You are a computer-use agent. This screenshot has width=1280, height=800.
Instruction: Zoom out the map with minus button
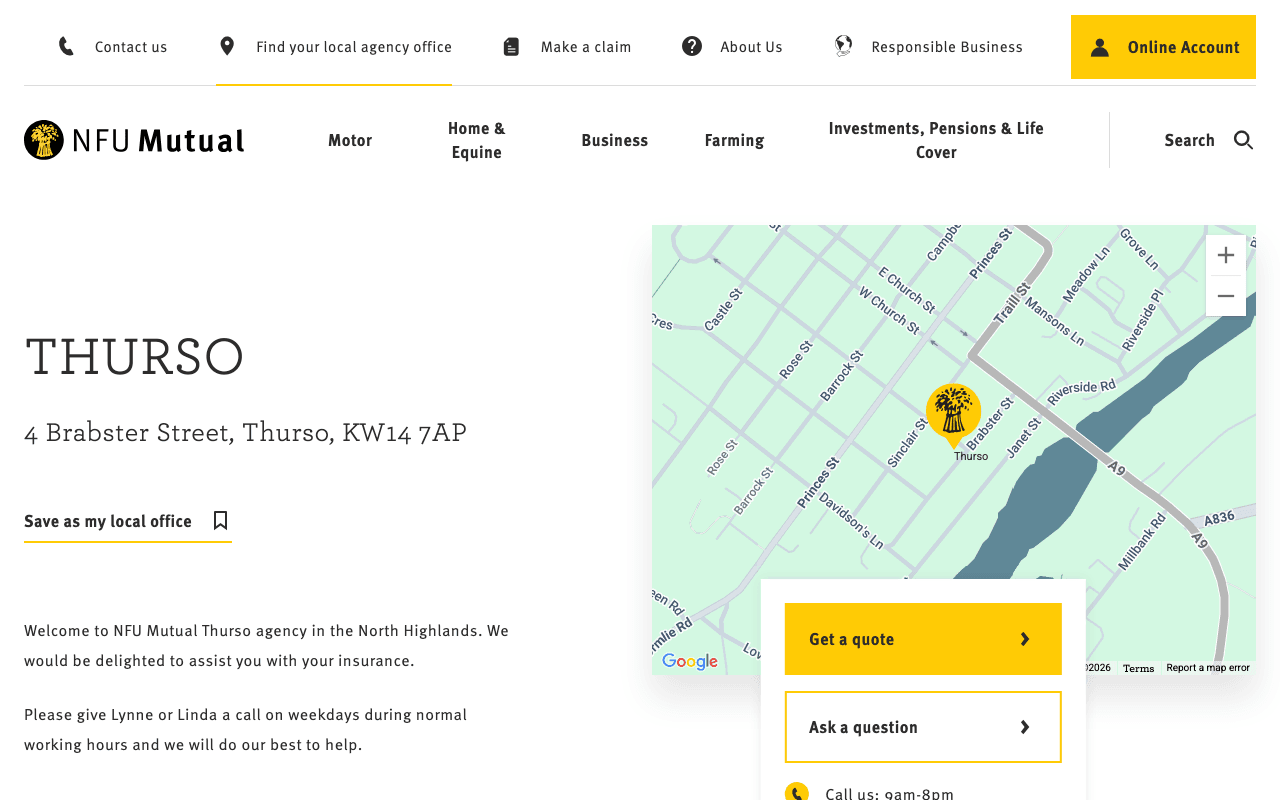[1226, 296]
